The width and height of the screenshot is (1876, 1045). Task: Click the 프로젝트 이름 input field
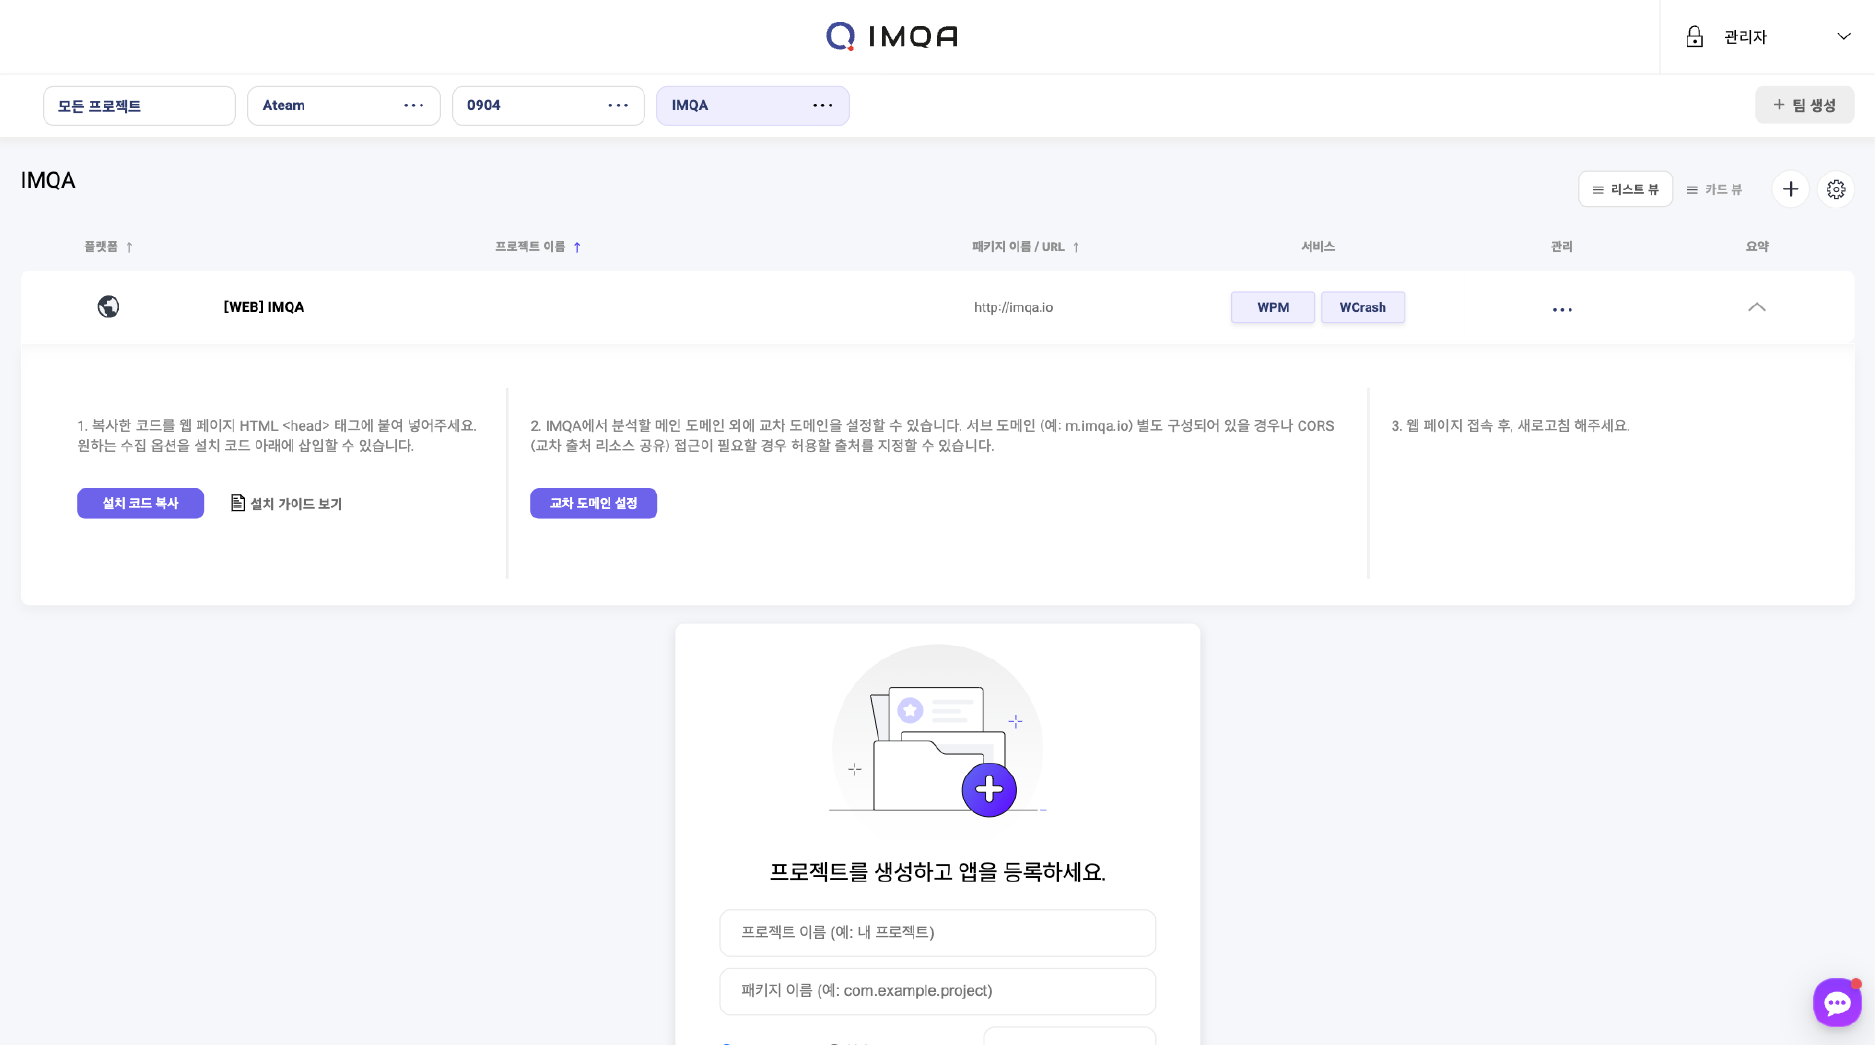click(937, 932)
